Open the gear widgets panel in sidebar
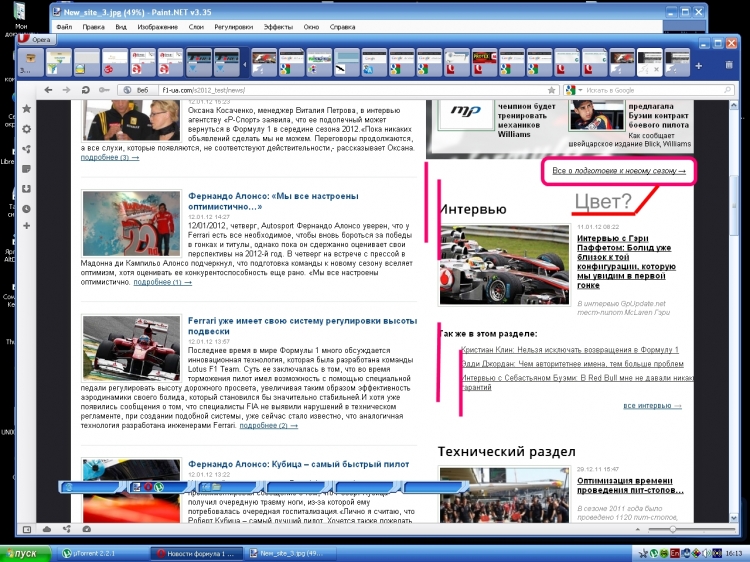This screenshot has width=750, height=562. point(27,129)
